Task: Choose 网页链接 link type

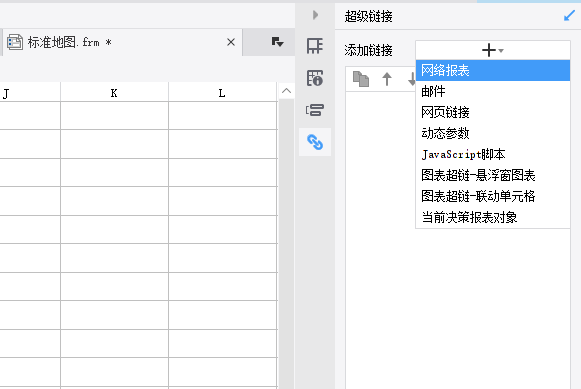Action: point(492,112)
